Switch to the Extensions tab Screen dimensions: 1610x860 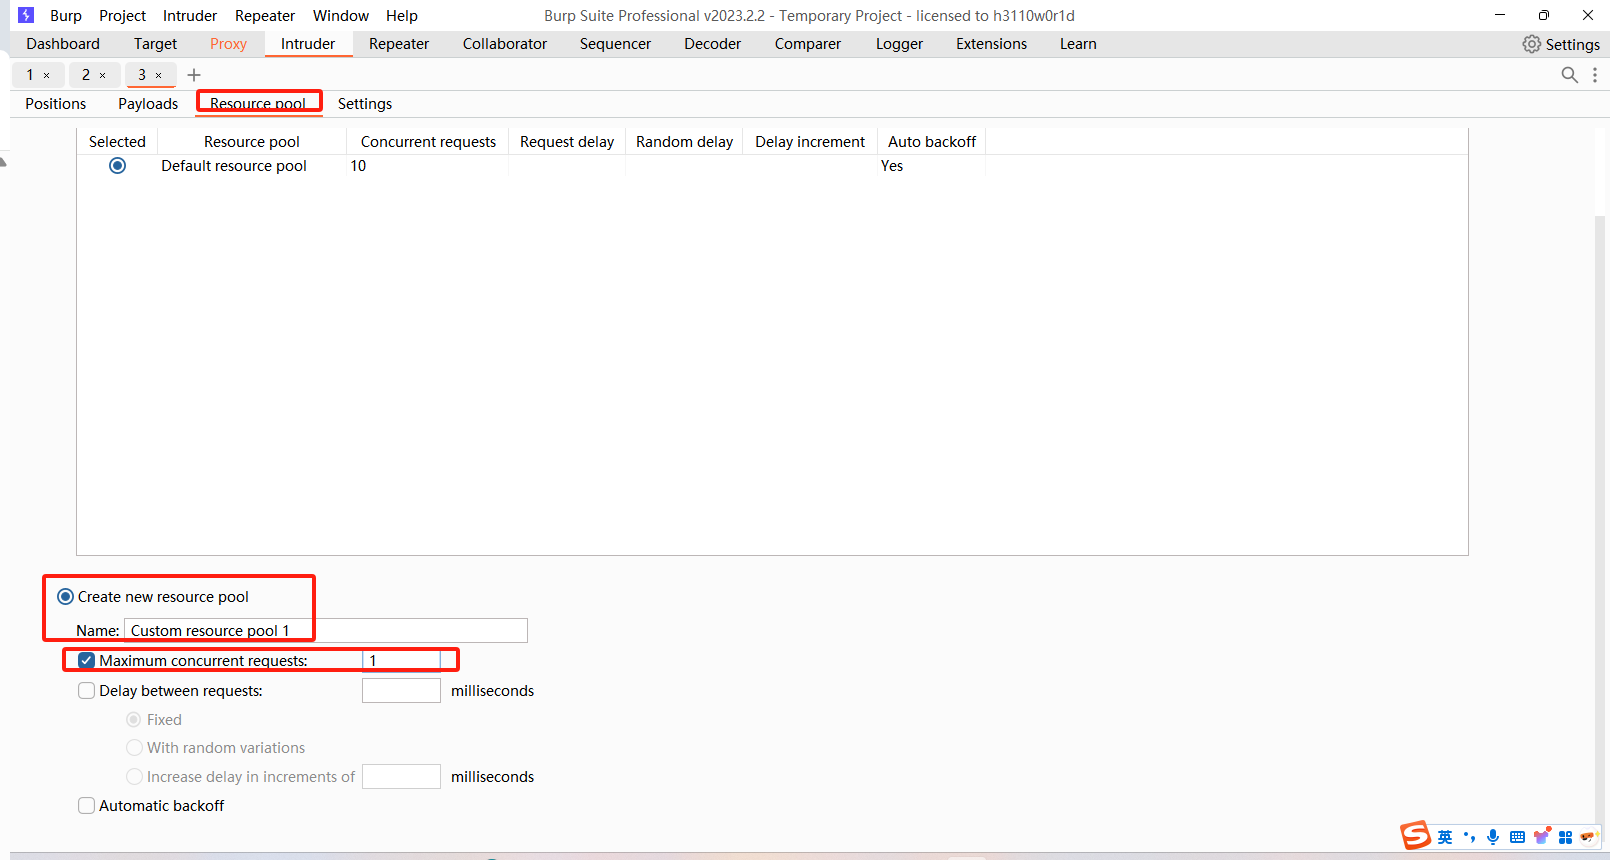991,44
